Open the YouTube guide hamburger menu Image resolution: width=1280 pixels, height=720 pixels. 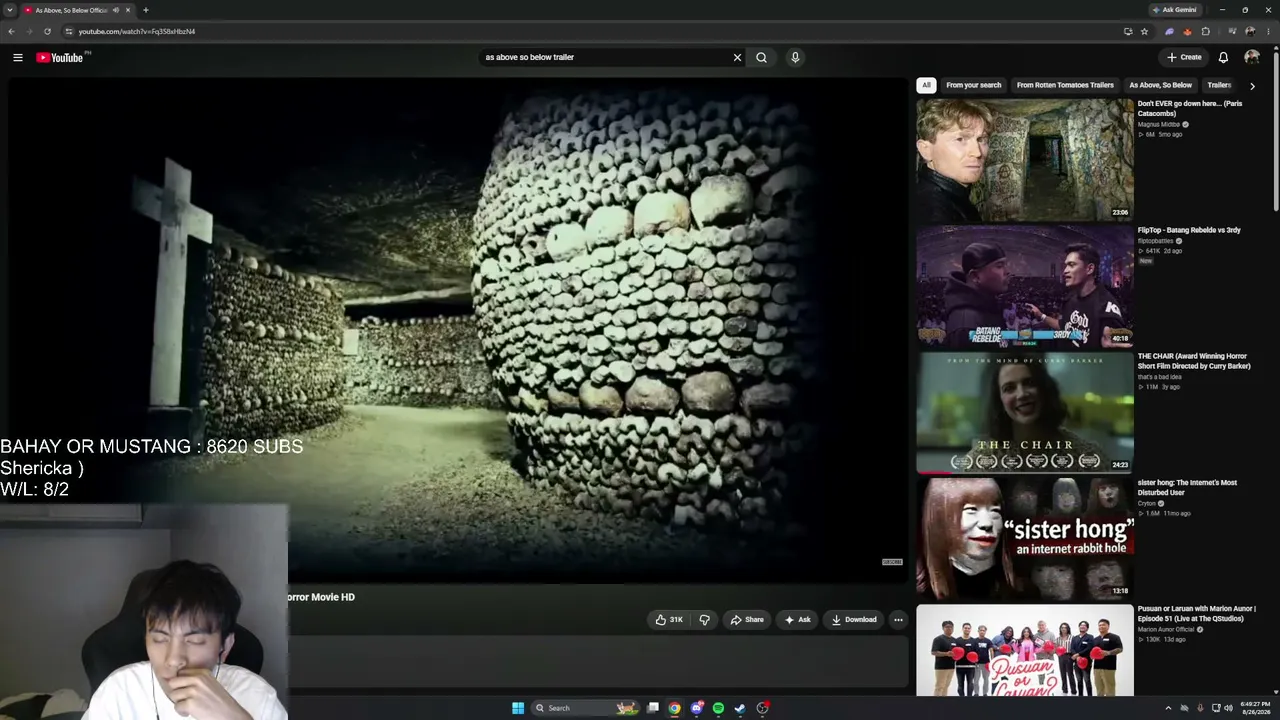tap(18, 57)
